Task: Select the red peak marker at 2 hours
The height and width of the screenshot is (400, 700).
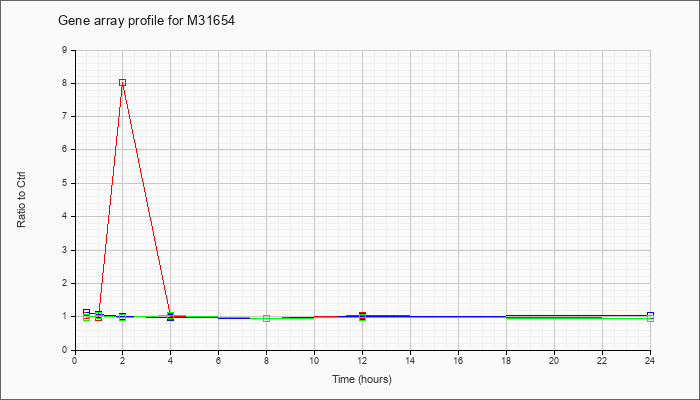Action: [x=122, y=83]
